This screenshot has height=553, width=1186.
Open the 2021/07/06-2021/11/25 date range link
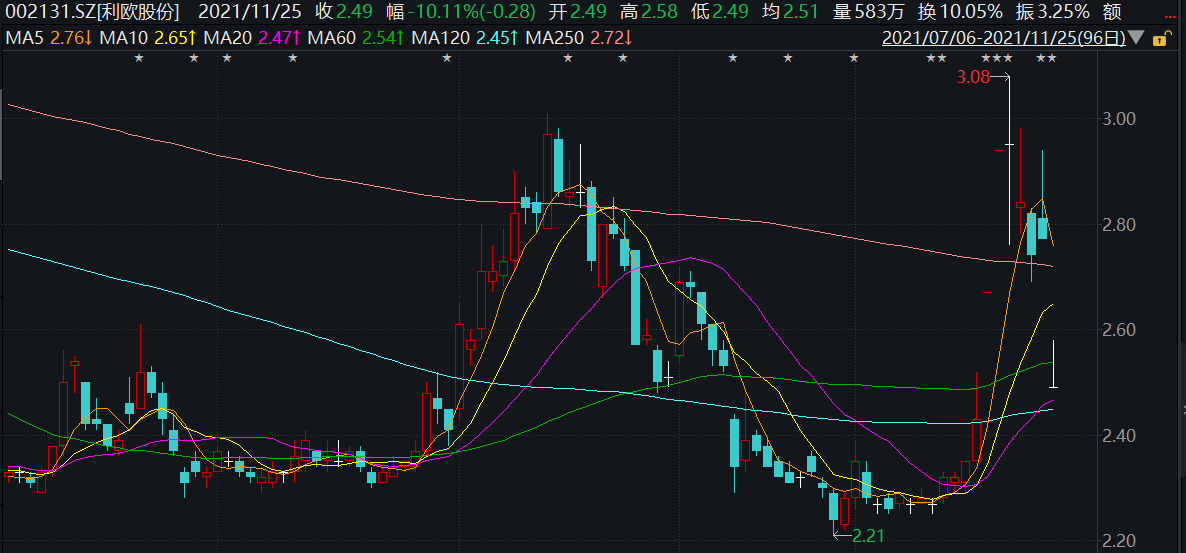tap(1003, 39)
